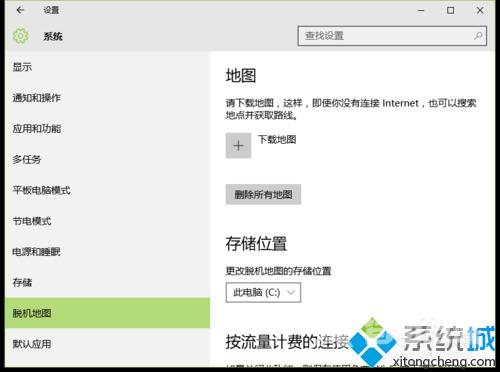Click the back arrow in title bar
500x372 pixels.
[x=20, y=10]
